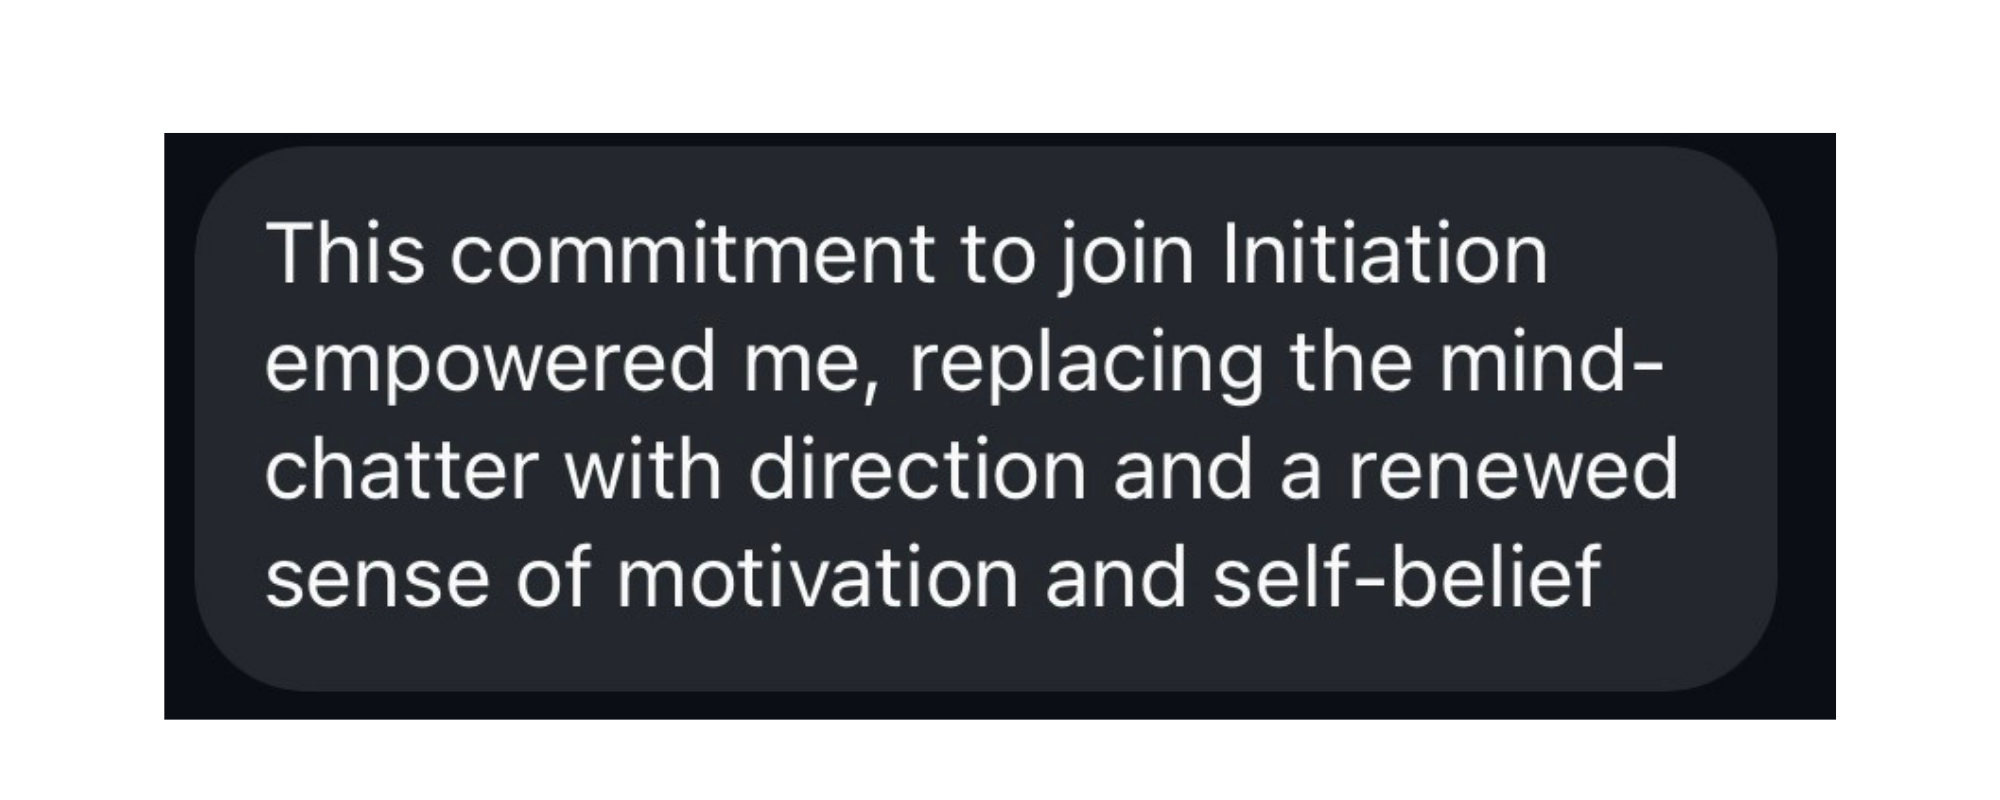
Task: Click the word "motivation" in the message
Action: [816, 578]
